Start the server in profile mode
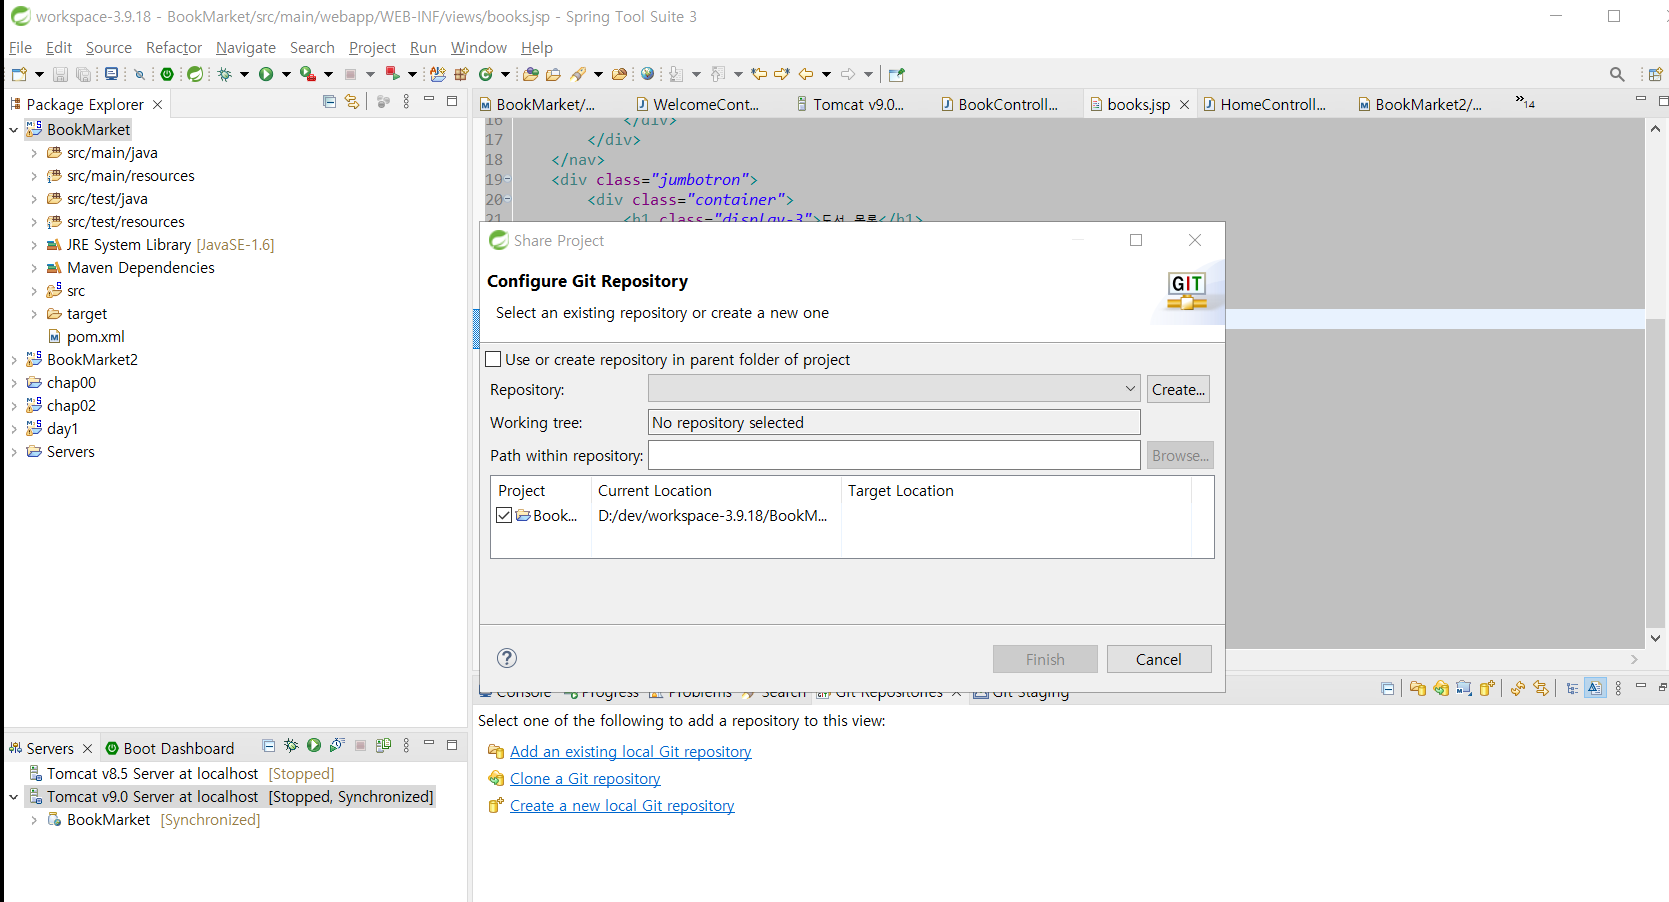The image size is (1669, 902). [x=337, y=745]
